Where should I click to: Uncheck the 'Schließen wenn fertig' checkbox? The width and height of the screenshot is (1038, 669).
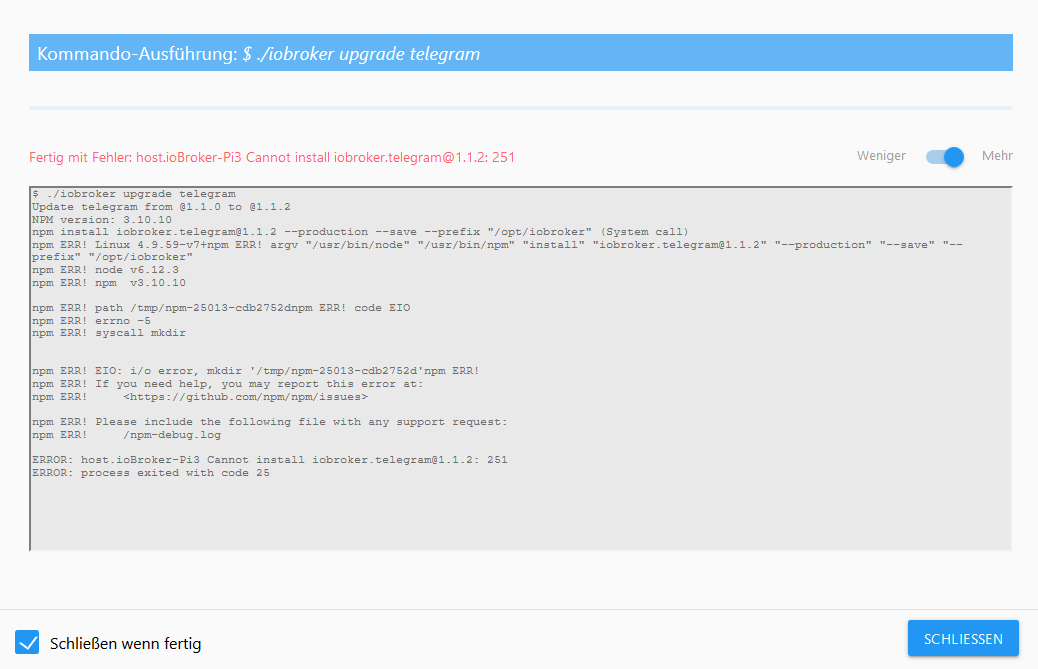(x=27, y=643)
